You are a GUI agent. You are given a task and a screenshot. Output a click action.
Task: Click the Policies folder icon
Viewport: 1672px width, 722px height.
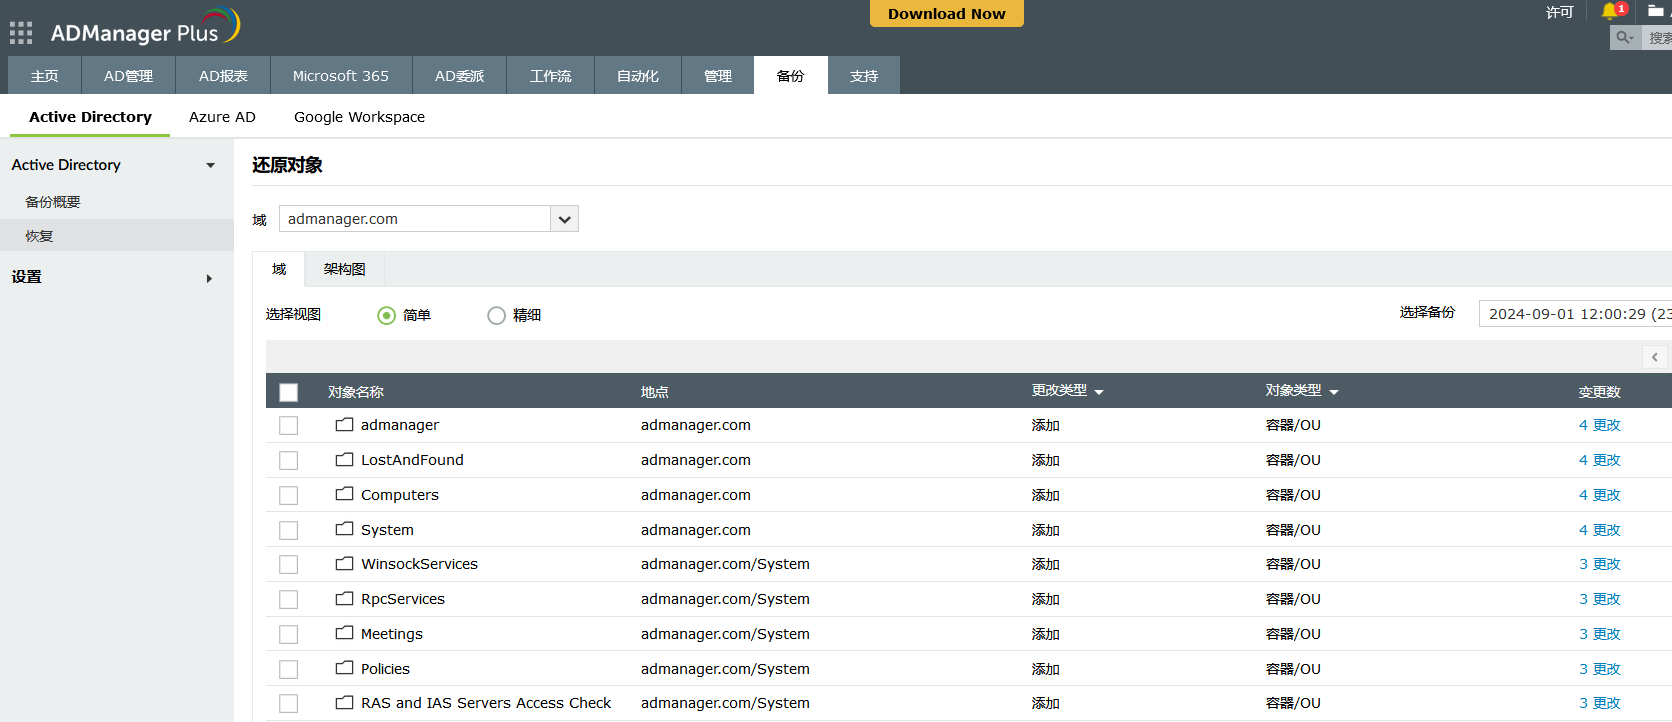click(345, 669)
